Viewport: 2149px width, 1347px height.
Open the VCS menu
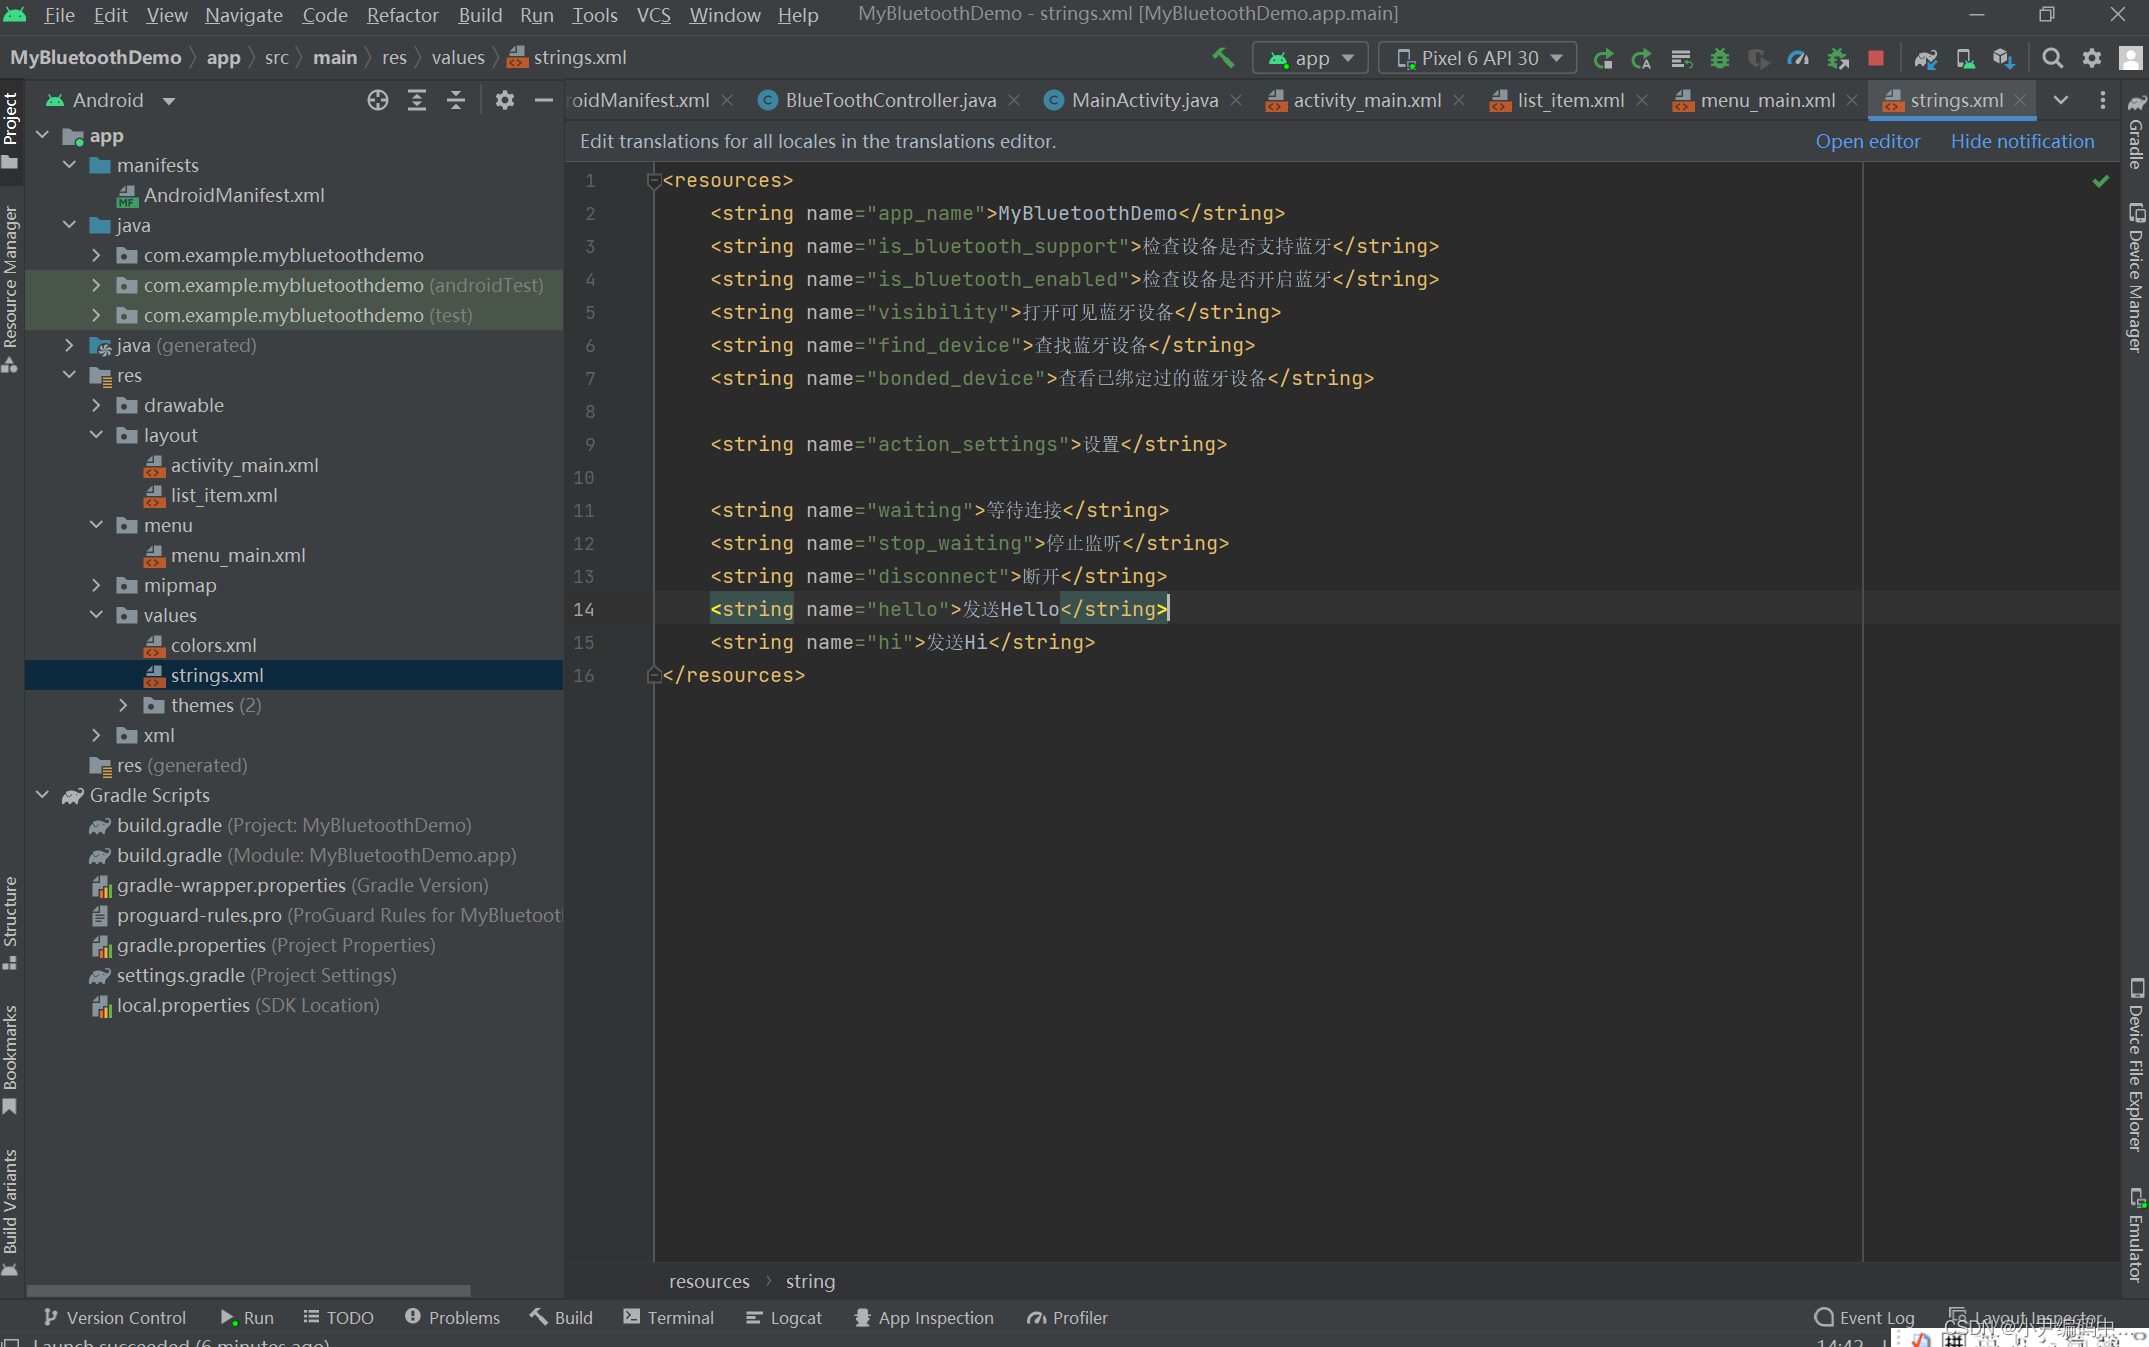[x=653, y=15]
